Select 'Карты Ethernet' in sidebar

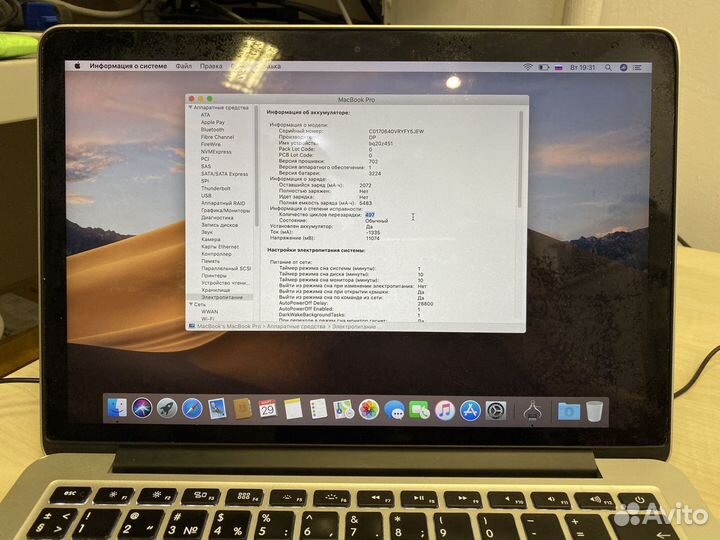pyautogui.click(x=220, y=247)
